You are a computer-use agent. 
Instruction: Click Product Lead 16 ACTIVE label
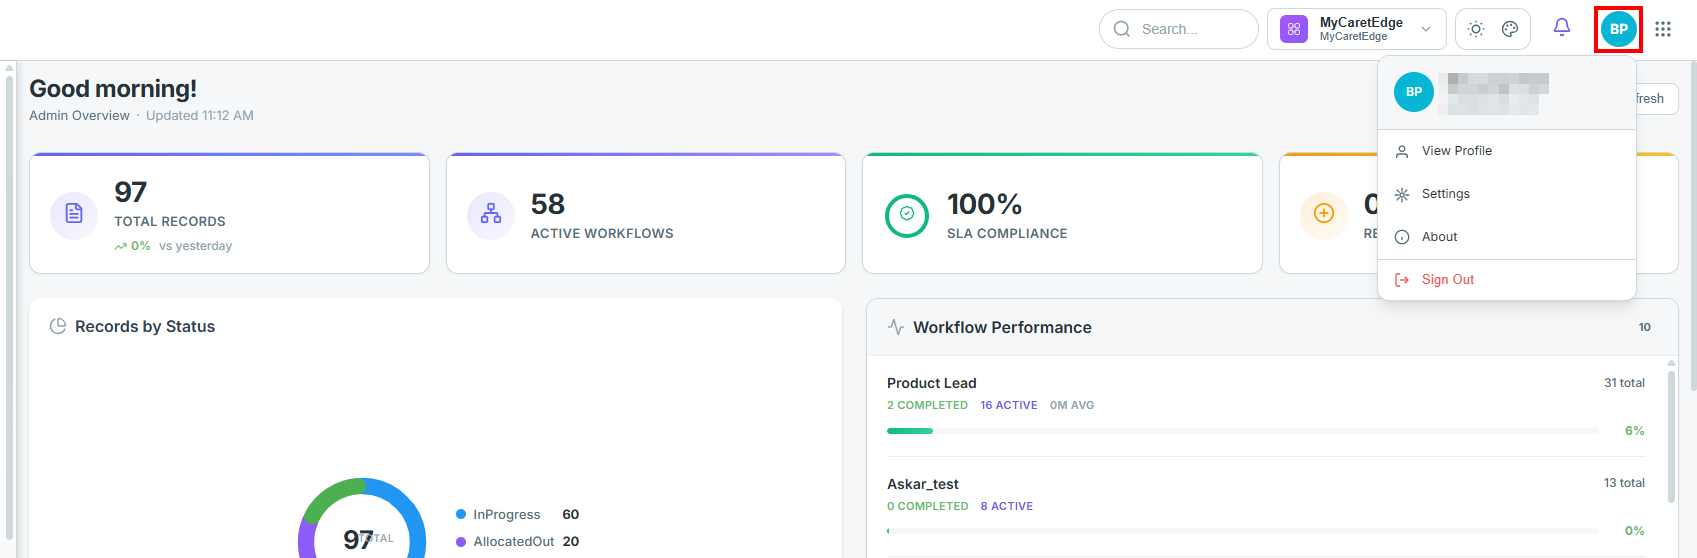pyautogui.click(x=1009, y=406)
